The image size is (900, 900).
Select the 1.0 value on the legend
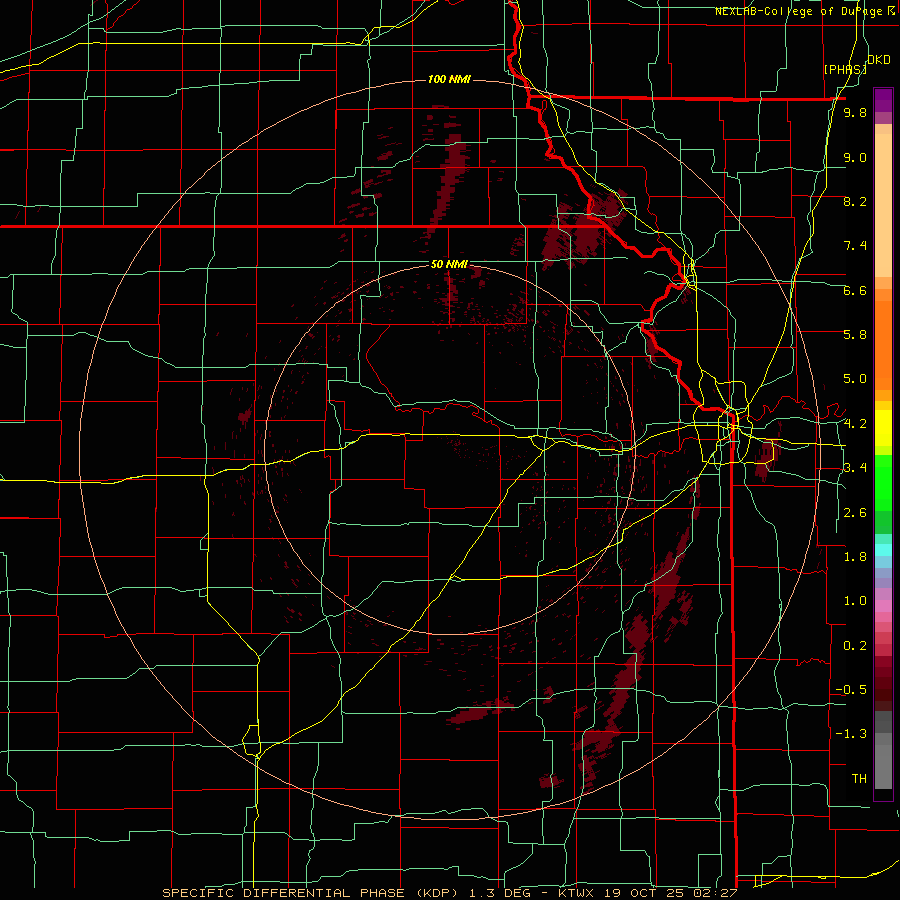pos(855,601)
